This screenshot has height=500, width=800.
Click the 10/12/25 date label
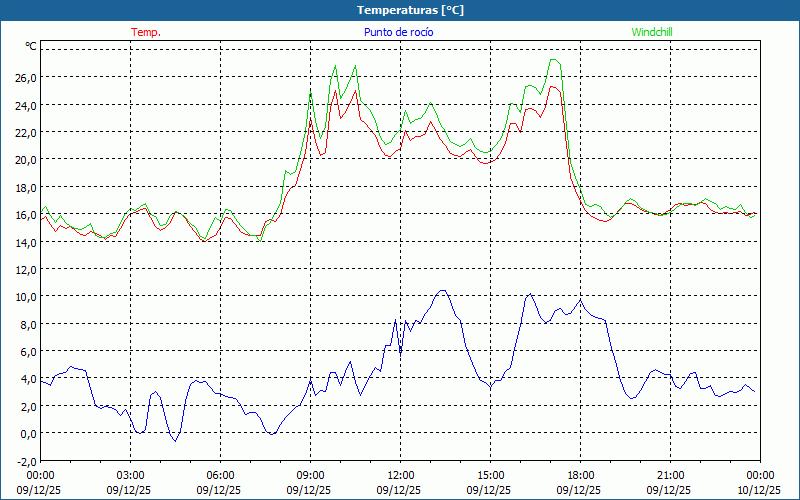pyautogui.click(x=760, y=490)
